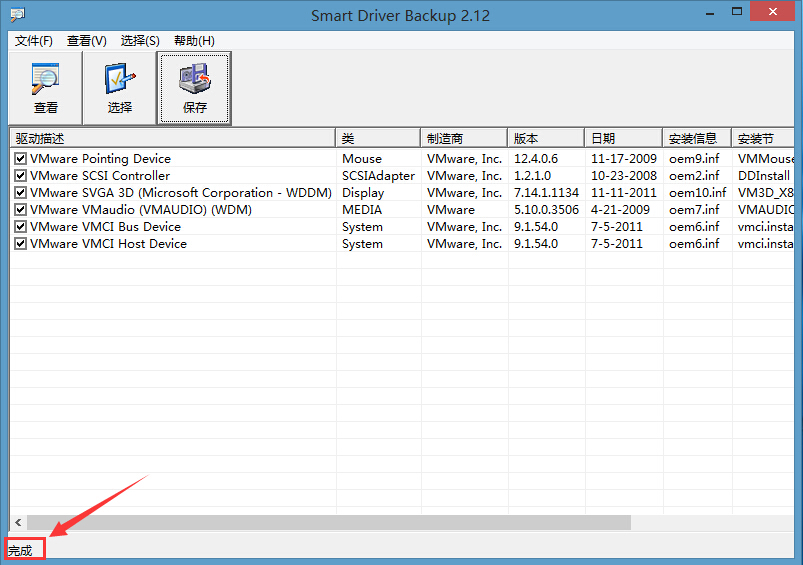The height and width of the screenshot is (565, 803).
Task: Open the 文件(F) menu
Action: (x=34, y=41)
